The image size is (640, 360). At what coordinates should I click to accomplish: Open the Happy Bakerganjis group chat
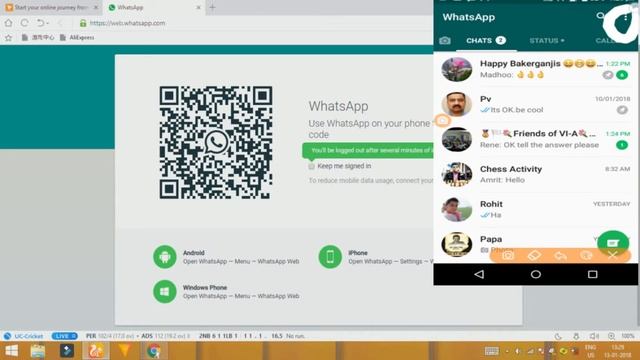point(536,69)
